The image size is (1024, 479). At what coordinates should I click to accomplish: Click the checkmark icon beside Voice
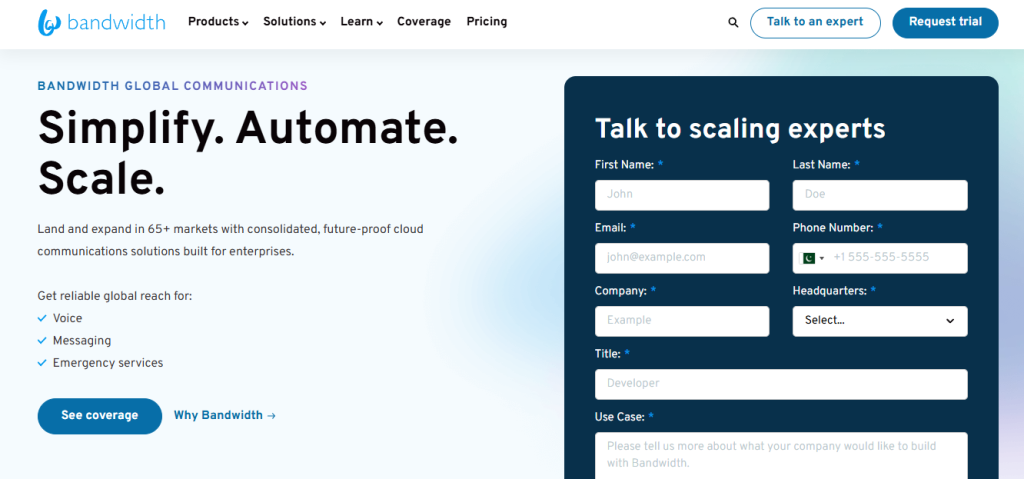coord(42,318)
